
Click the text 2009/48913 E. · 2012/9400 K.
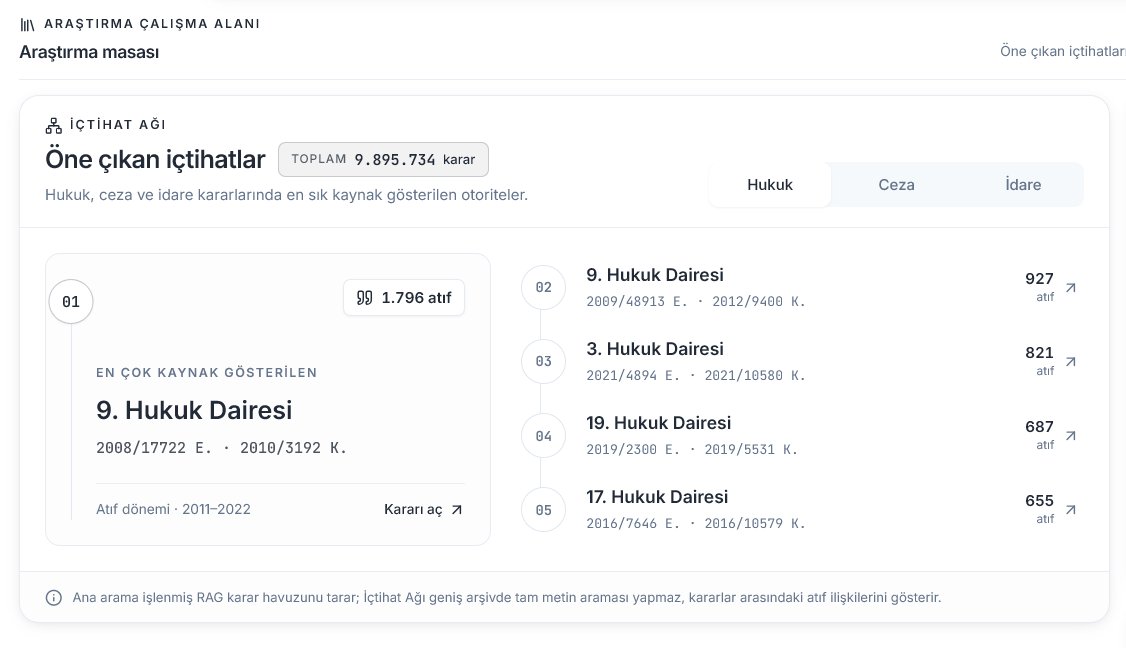coord(696,302)
